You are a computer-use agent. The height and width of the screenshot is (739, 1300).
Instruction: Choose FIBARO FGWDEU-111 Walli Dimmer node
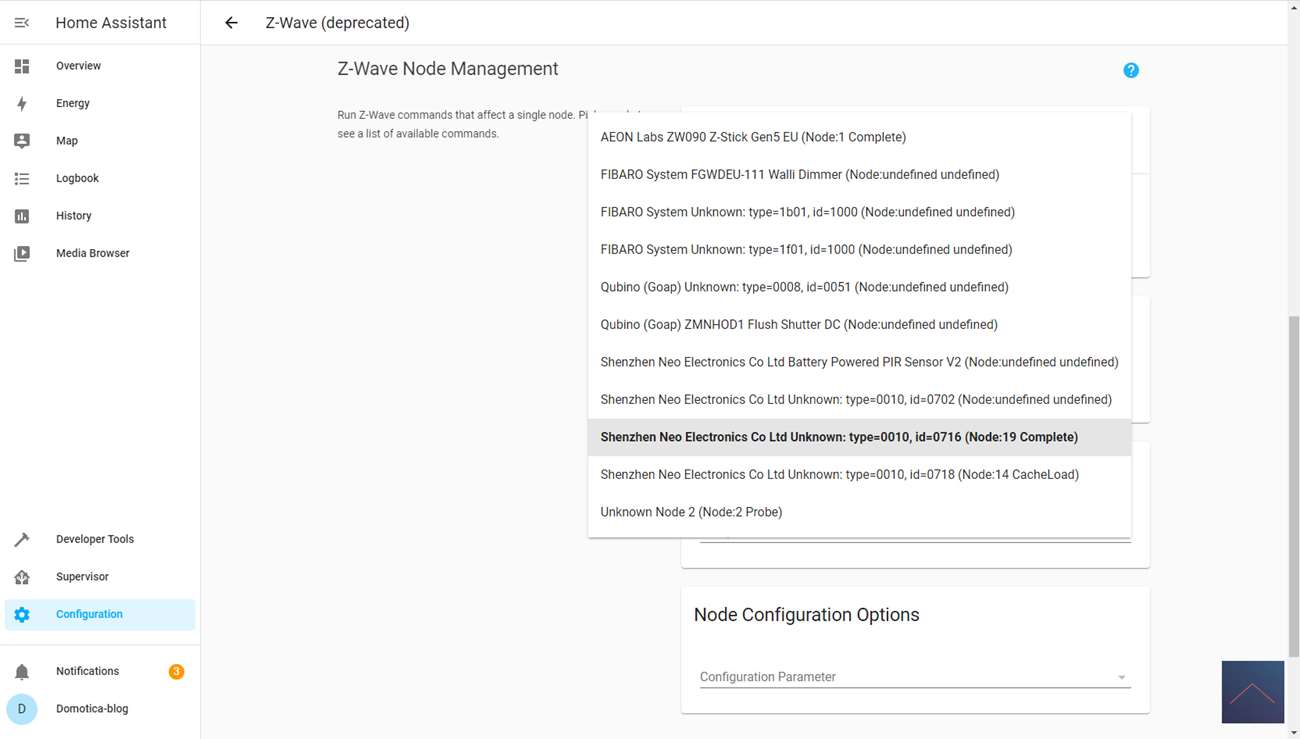pyautogui.click(x=799, y=175)
